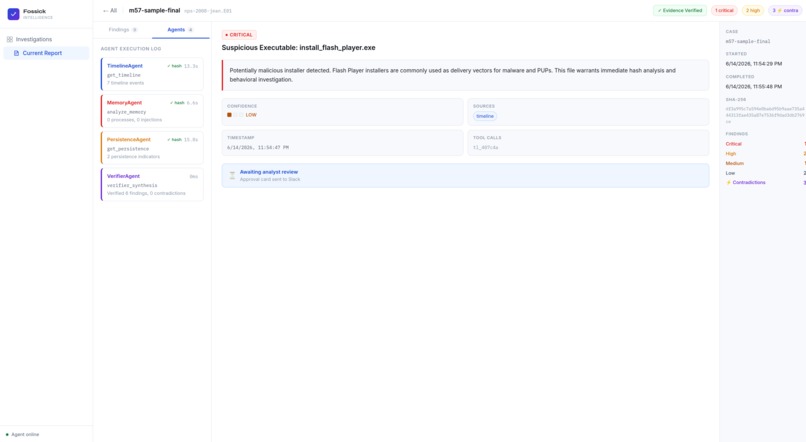
Task: Click the E01 image file name in header
Action: pos(208,11)
